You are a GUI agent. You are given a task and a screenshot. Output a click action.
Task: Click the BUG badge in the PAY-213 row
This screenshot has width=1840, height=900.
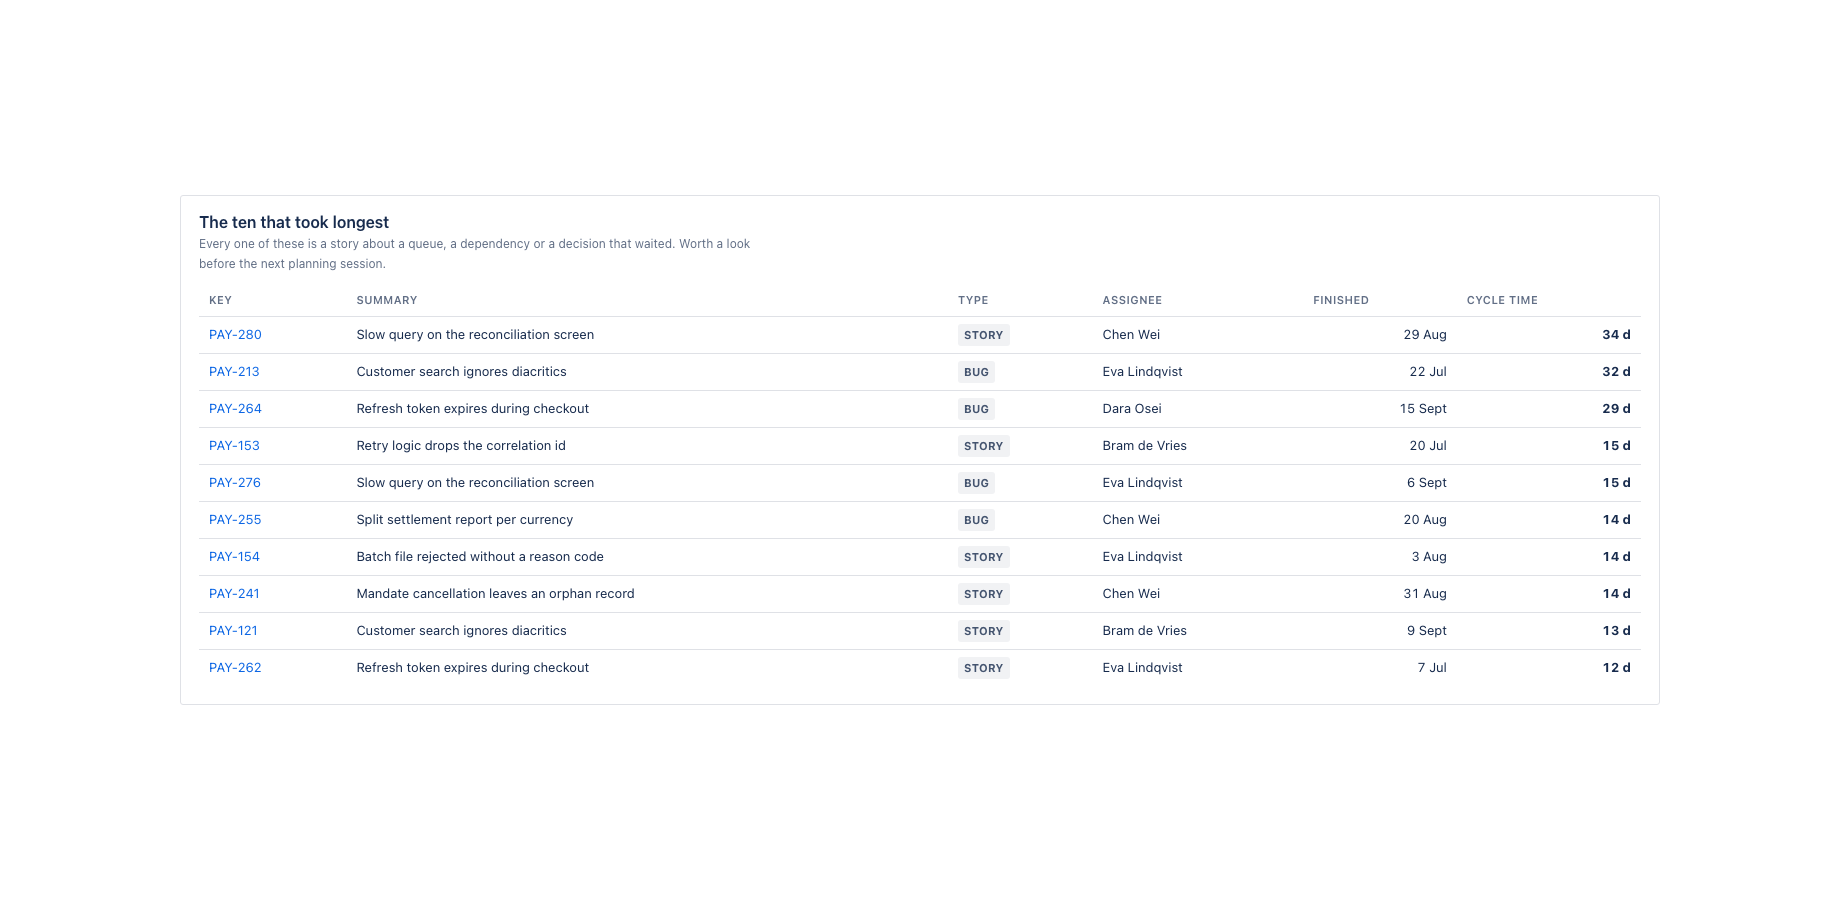pyautogui.click(x=976, y=372)
